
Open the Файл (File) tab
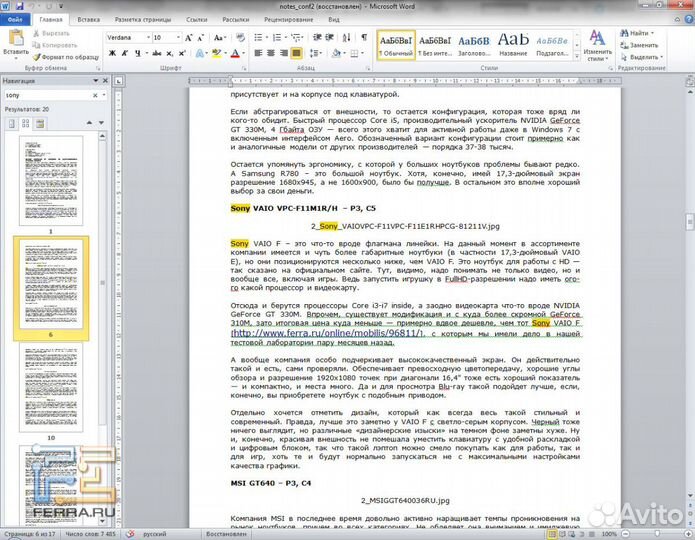[15, 20]
